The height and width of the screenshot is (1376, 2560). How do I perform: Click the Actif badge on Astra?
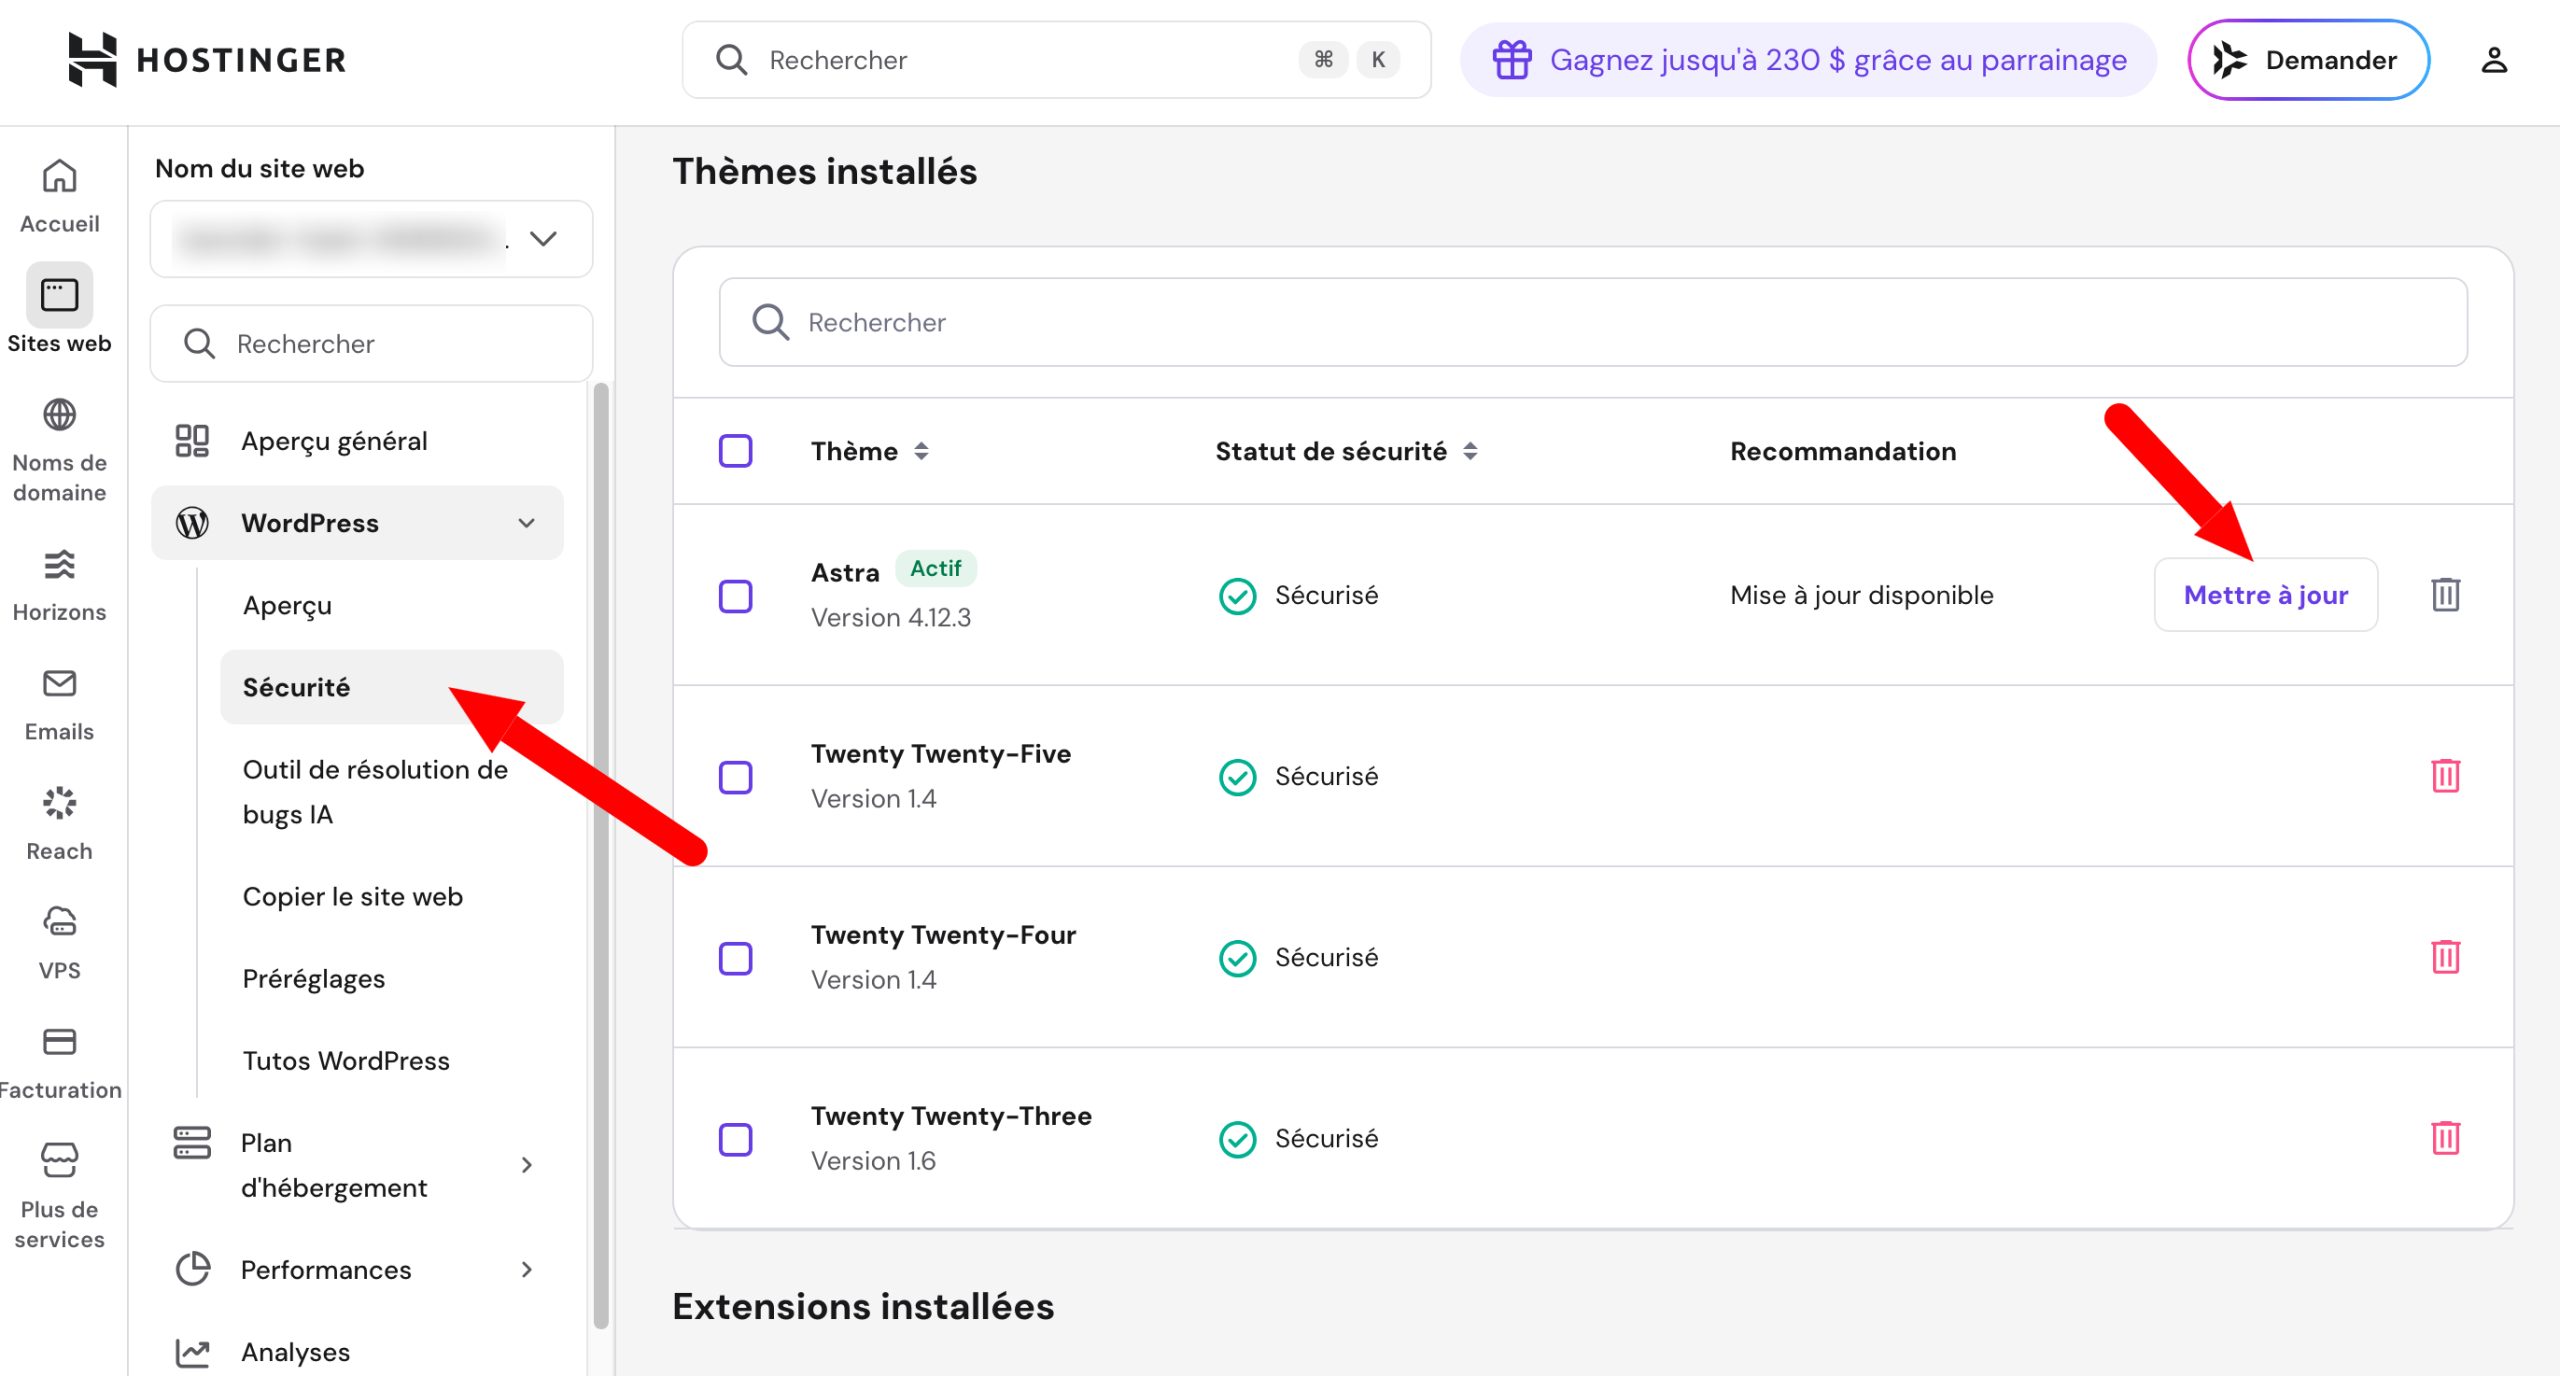click(935, 569)
